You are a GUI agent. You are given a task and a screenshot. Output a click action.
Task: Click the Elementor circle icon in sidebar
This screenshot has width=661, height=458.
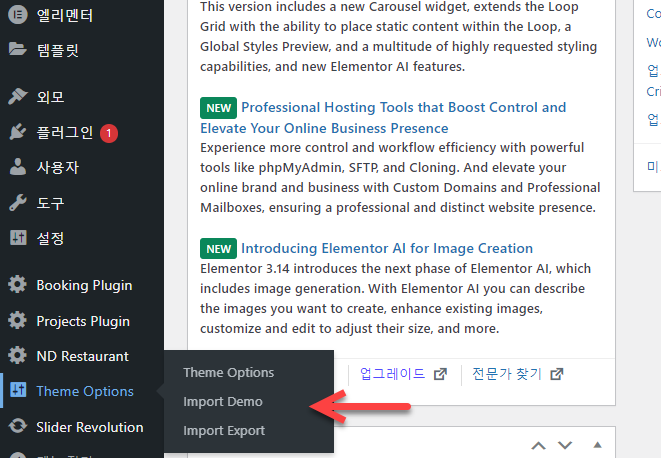(x=18, y=15)
